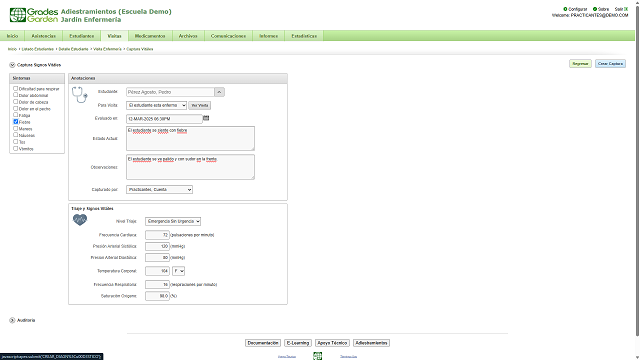Click the Temperatura Corporal field
The image size is (640, 360).
click(157, 271)
